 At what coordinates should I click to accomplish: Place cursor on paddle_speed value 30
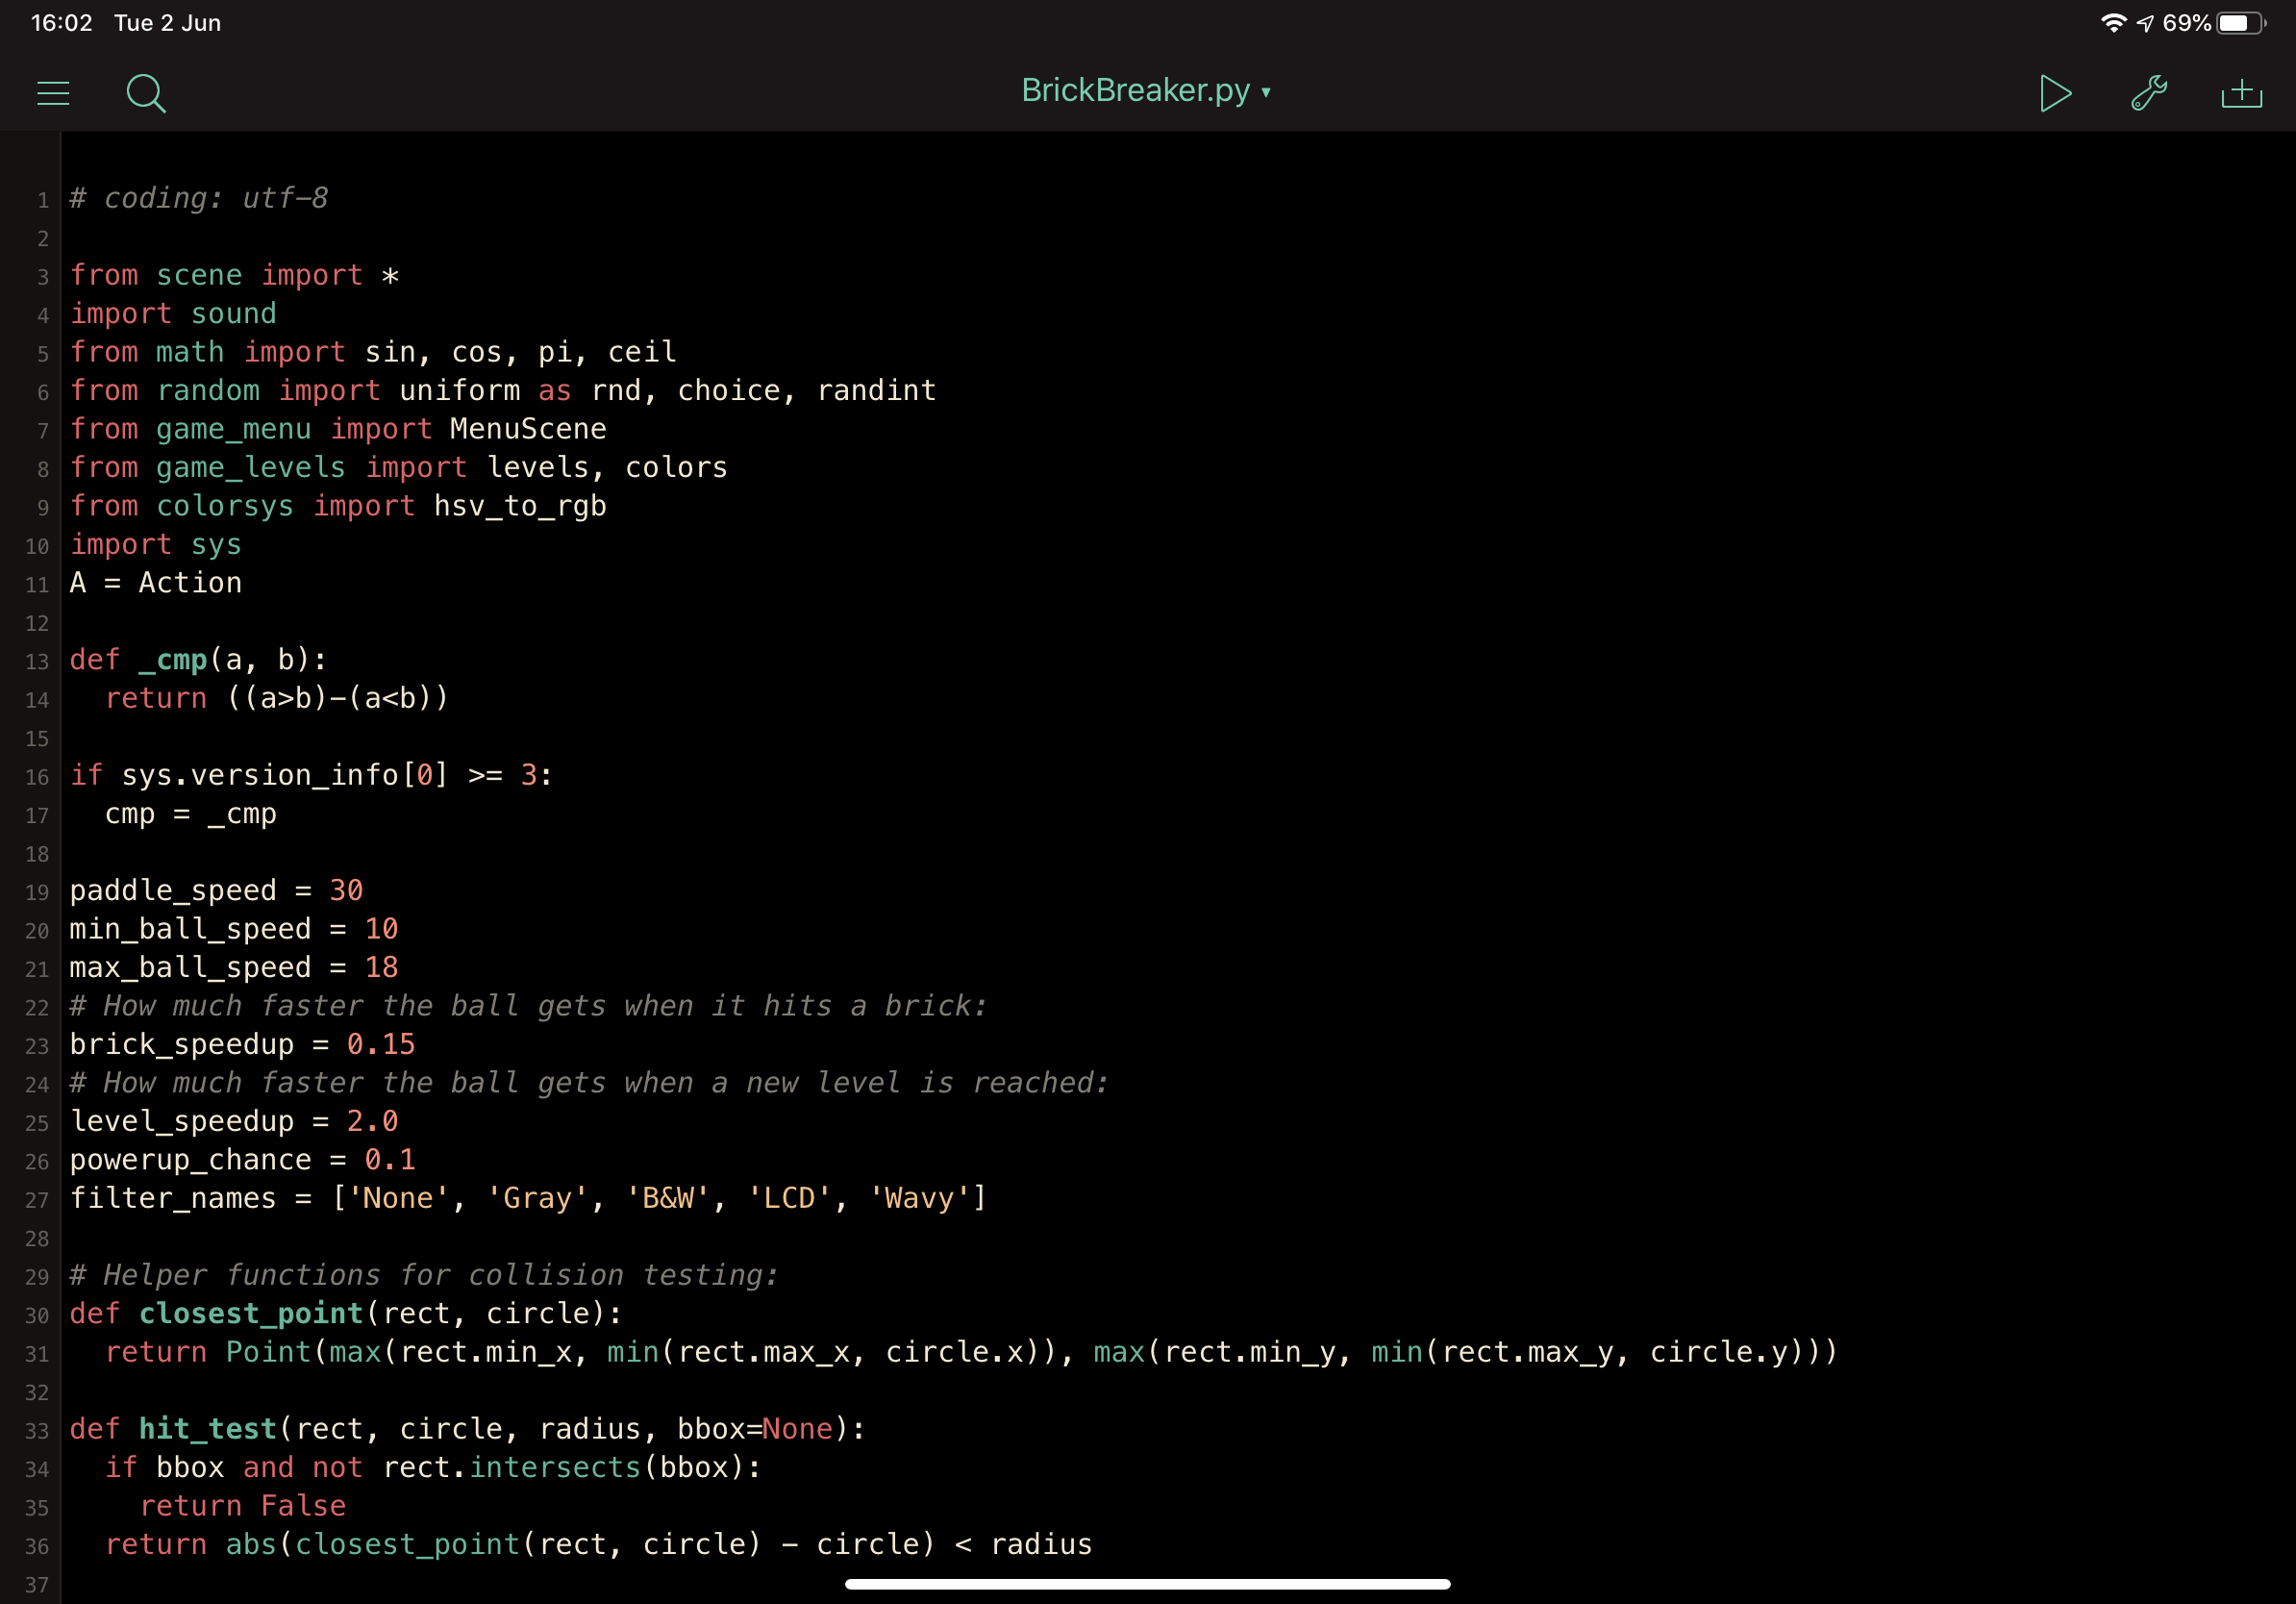(346, 890)
